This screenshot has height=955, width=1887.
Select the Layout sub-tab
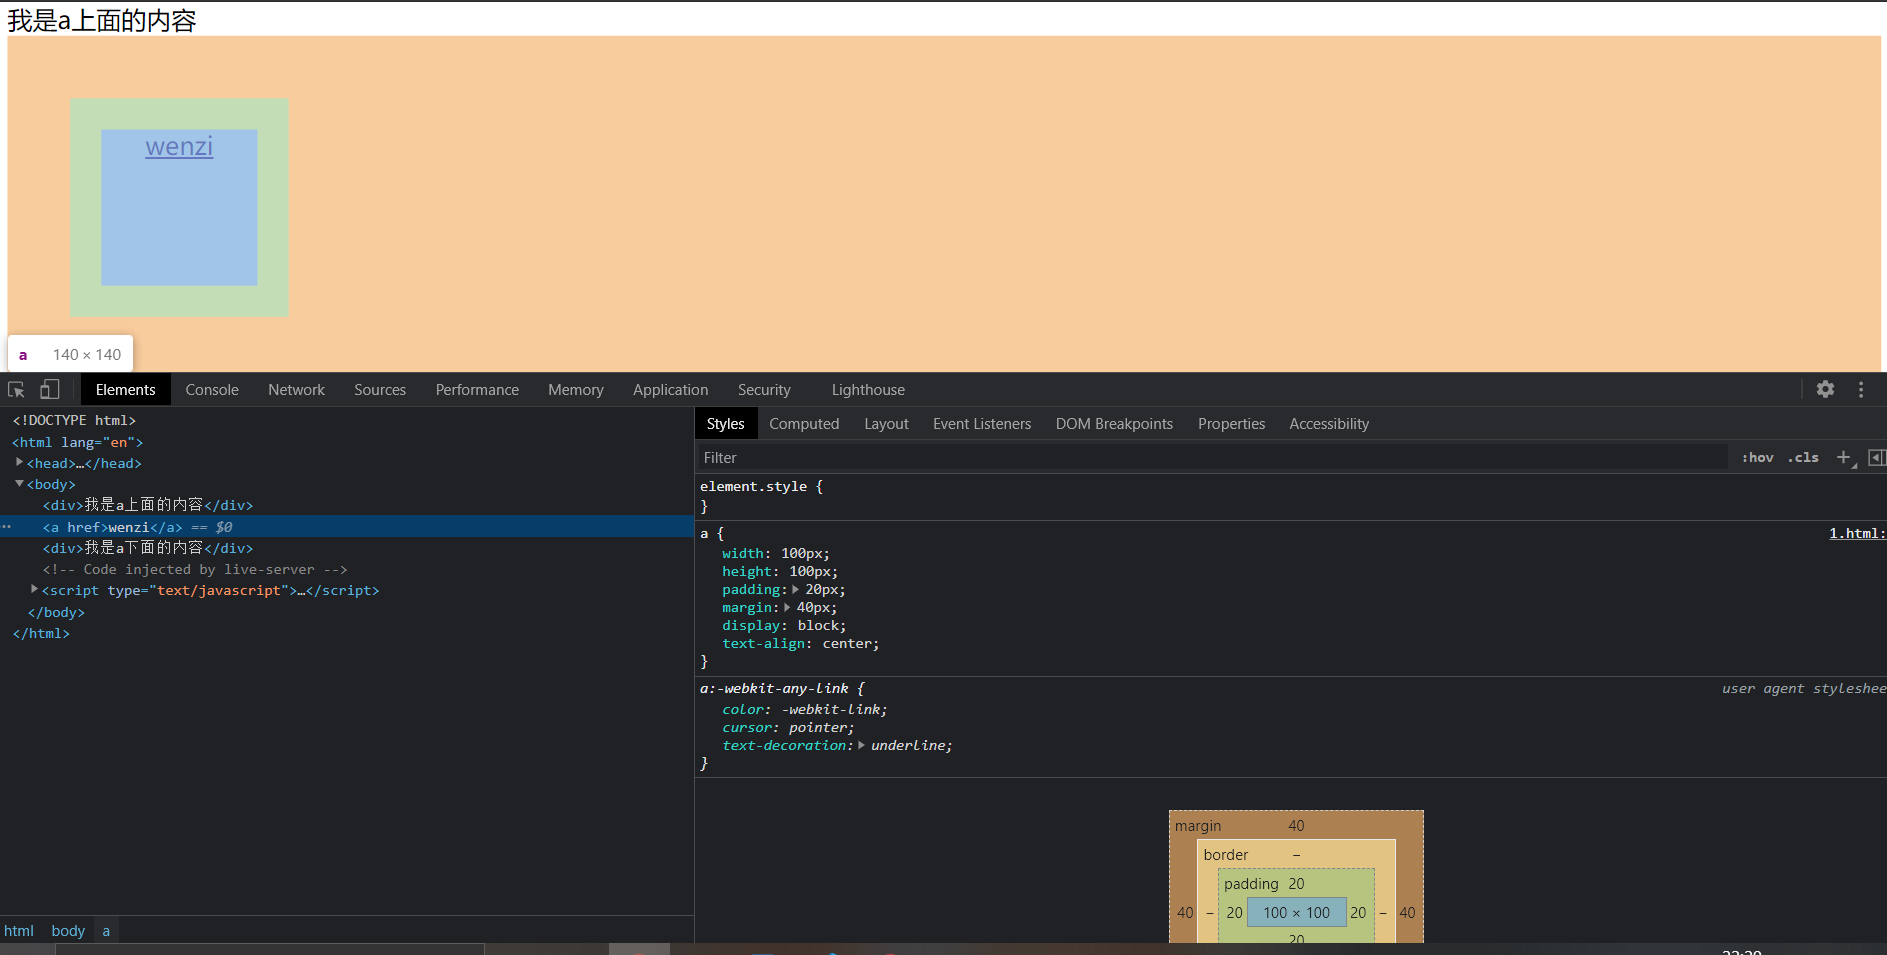[886, 424]
